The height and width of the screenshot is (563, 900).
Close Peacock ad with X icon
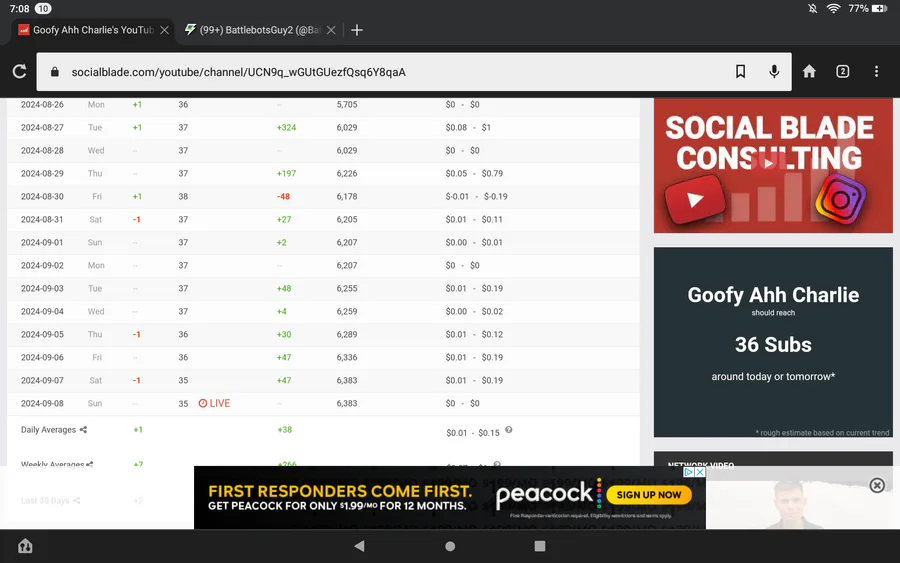point(700,472)
